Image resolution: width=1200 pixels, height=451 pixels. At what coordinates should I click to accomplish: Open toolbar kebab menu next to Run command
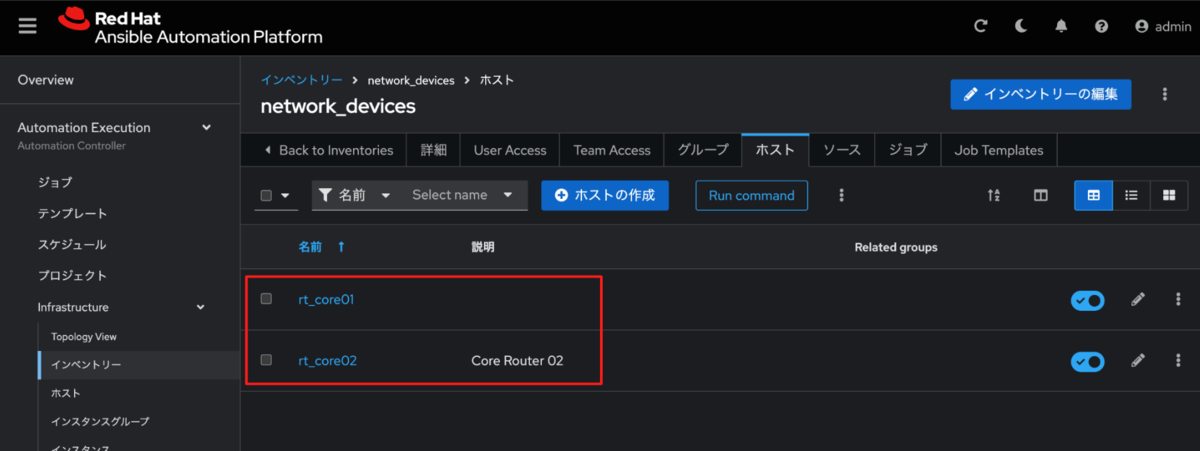[x=841, y=195]
